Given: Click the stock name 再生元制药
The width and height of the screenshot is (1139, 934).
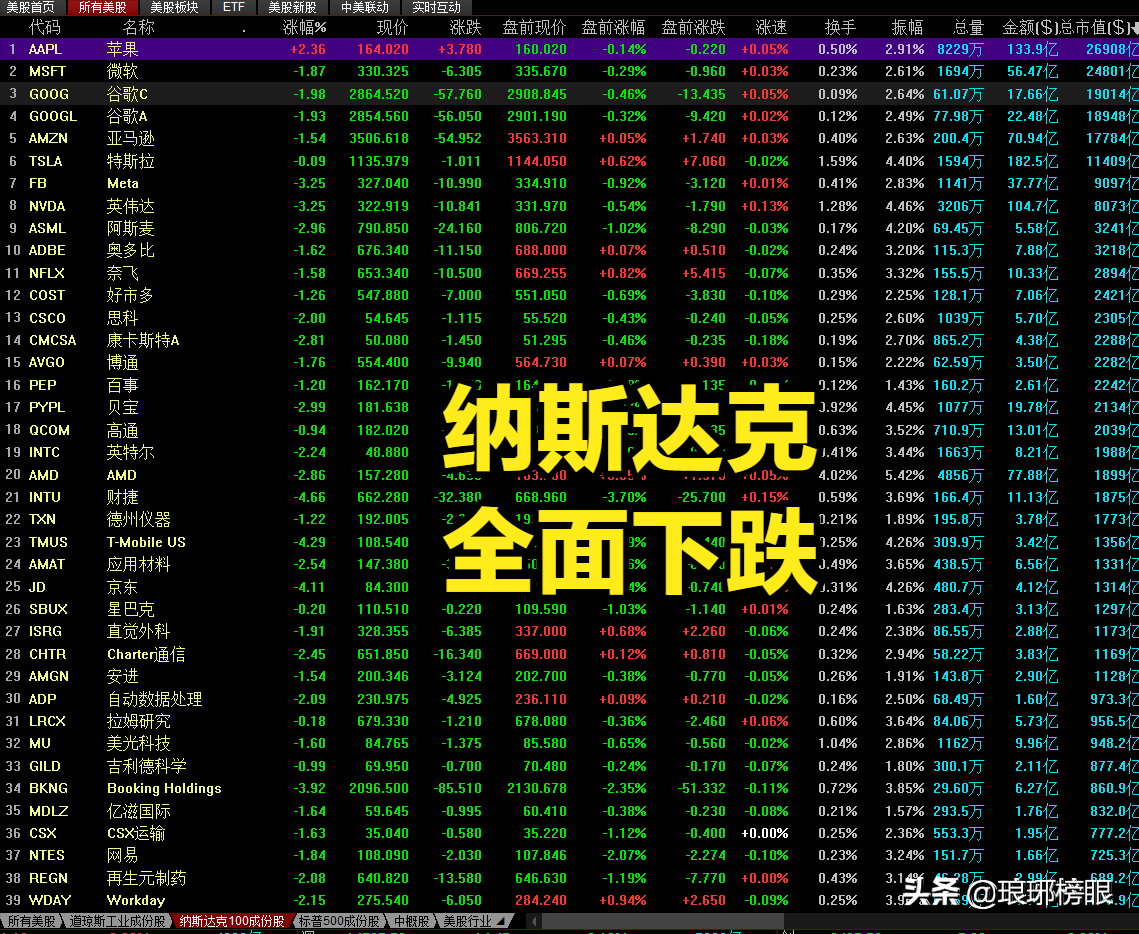Looking at the screenshot, I should click(x=147, y=878).
